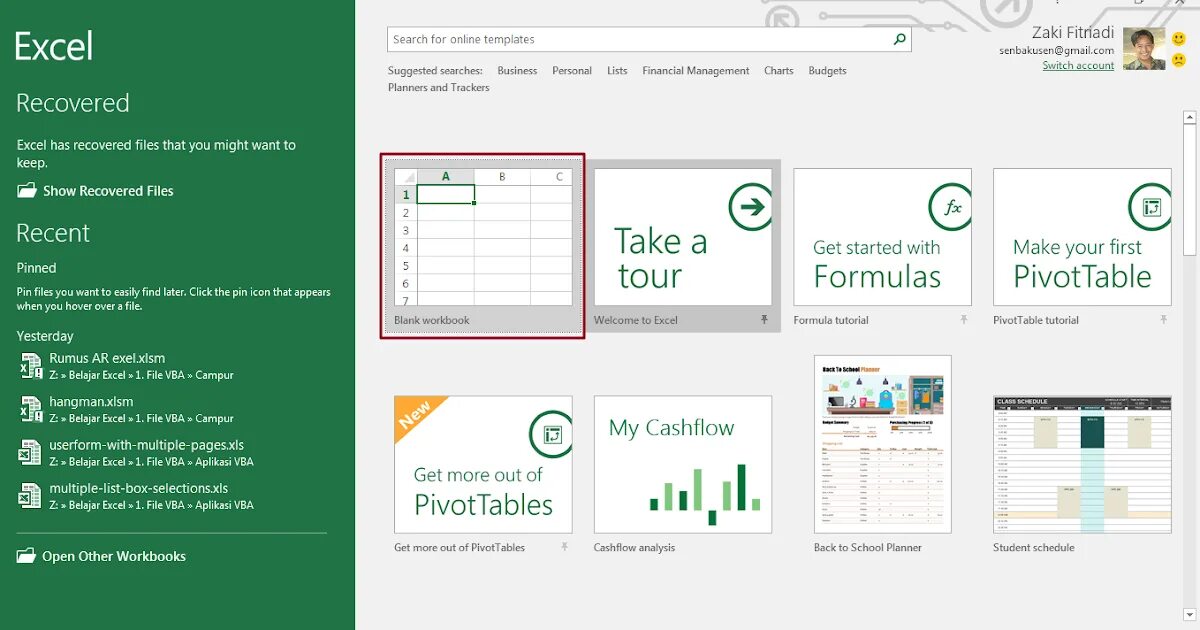Click the Show Recovered Files link
1200x630 pixels.
tap(108, 191)
